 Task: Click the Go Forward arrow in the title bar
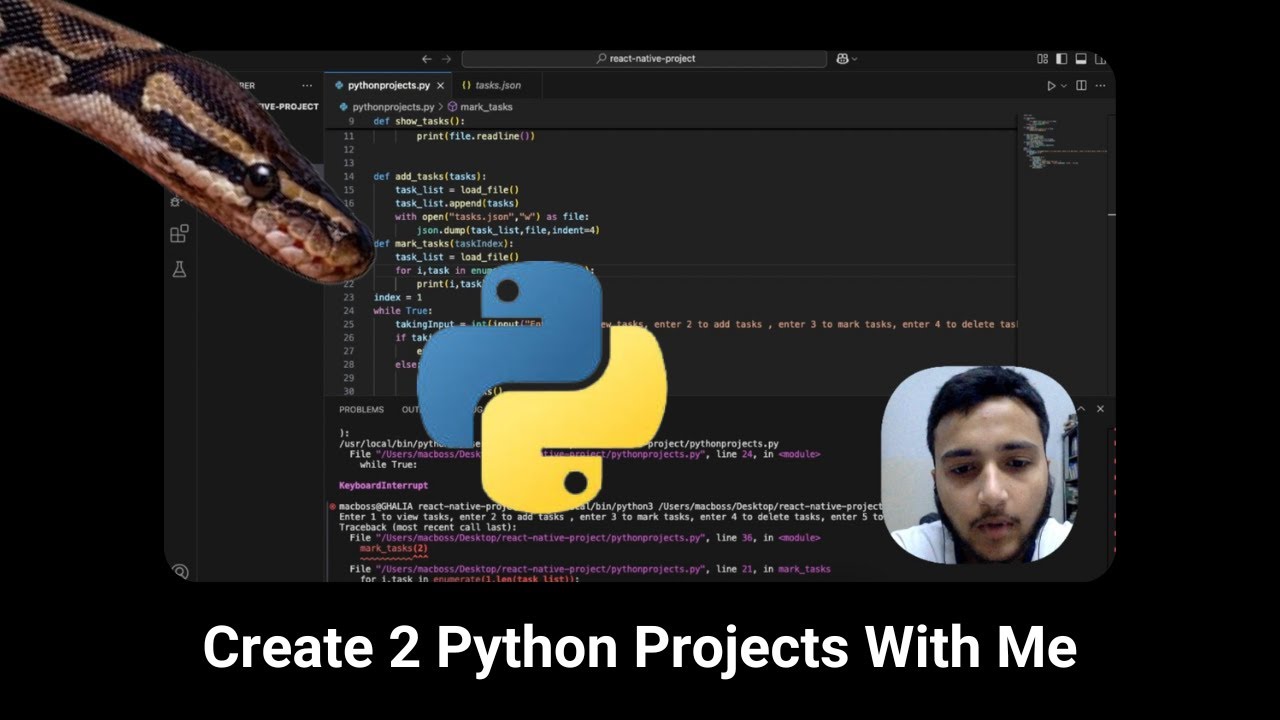[446, 59]
